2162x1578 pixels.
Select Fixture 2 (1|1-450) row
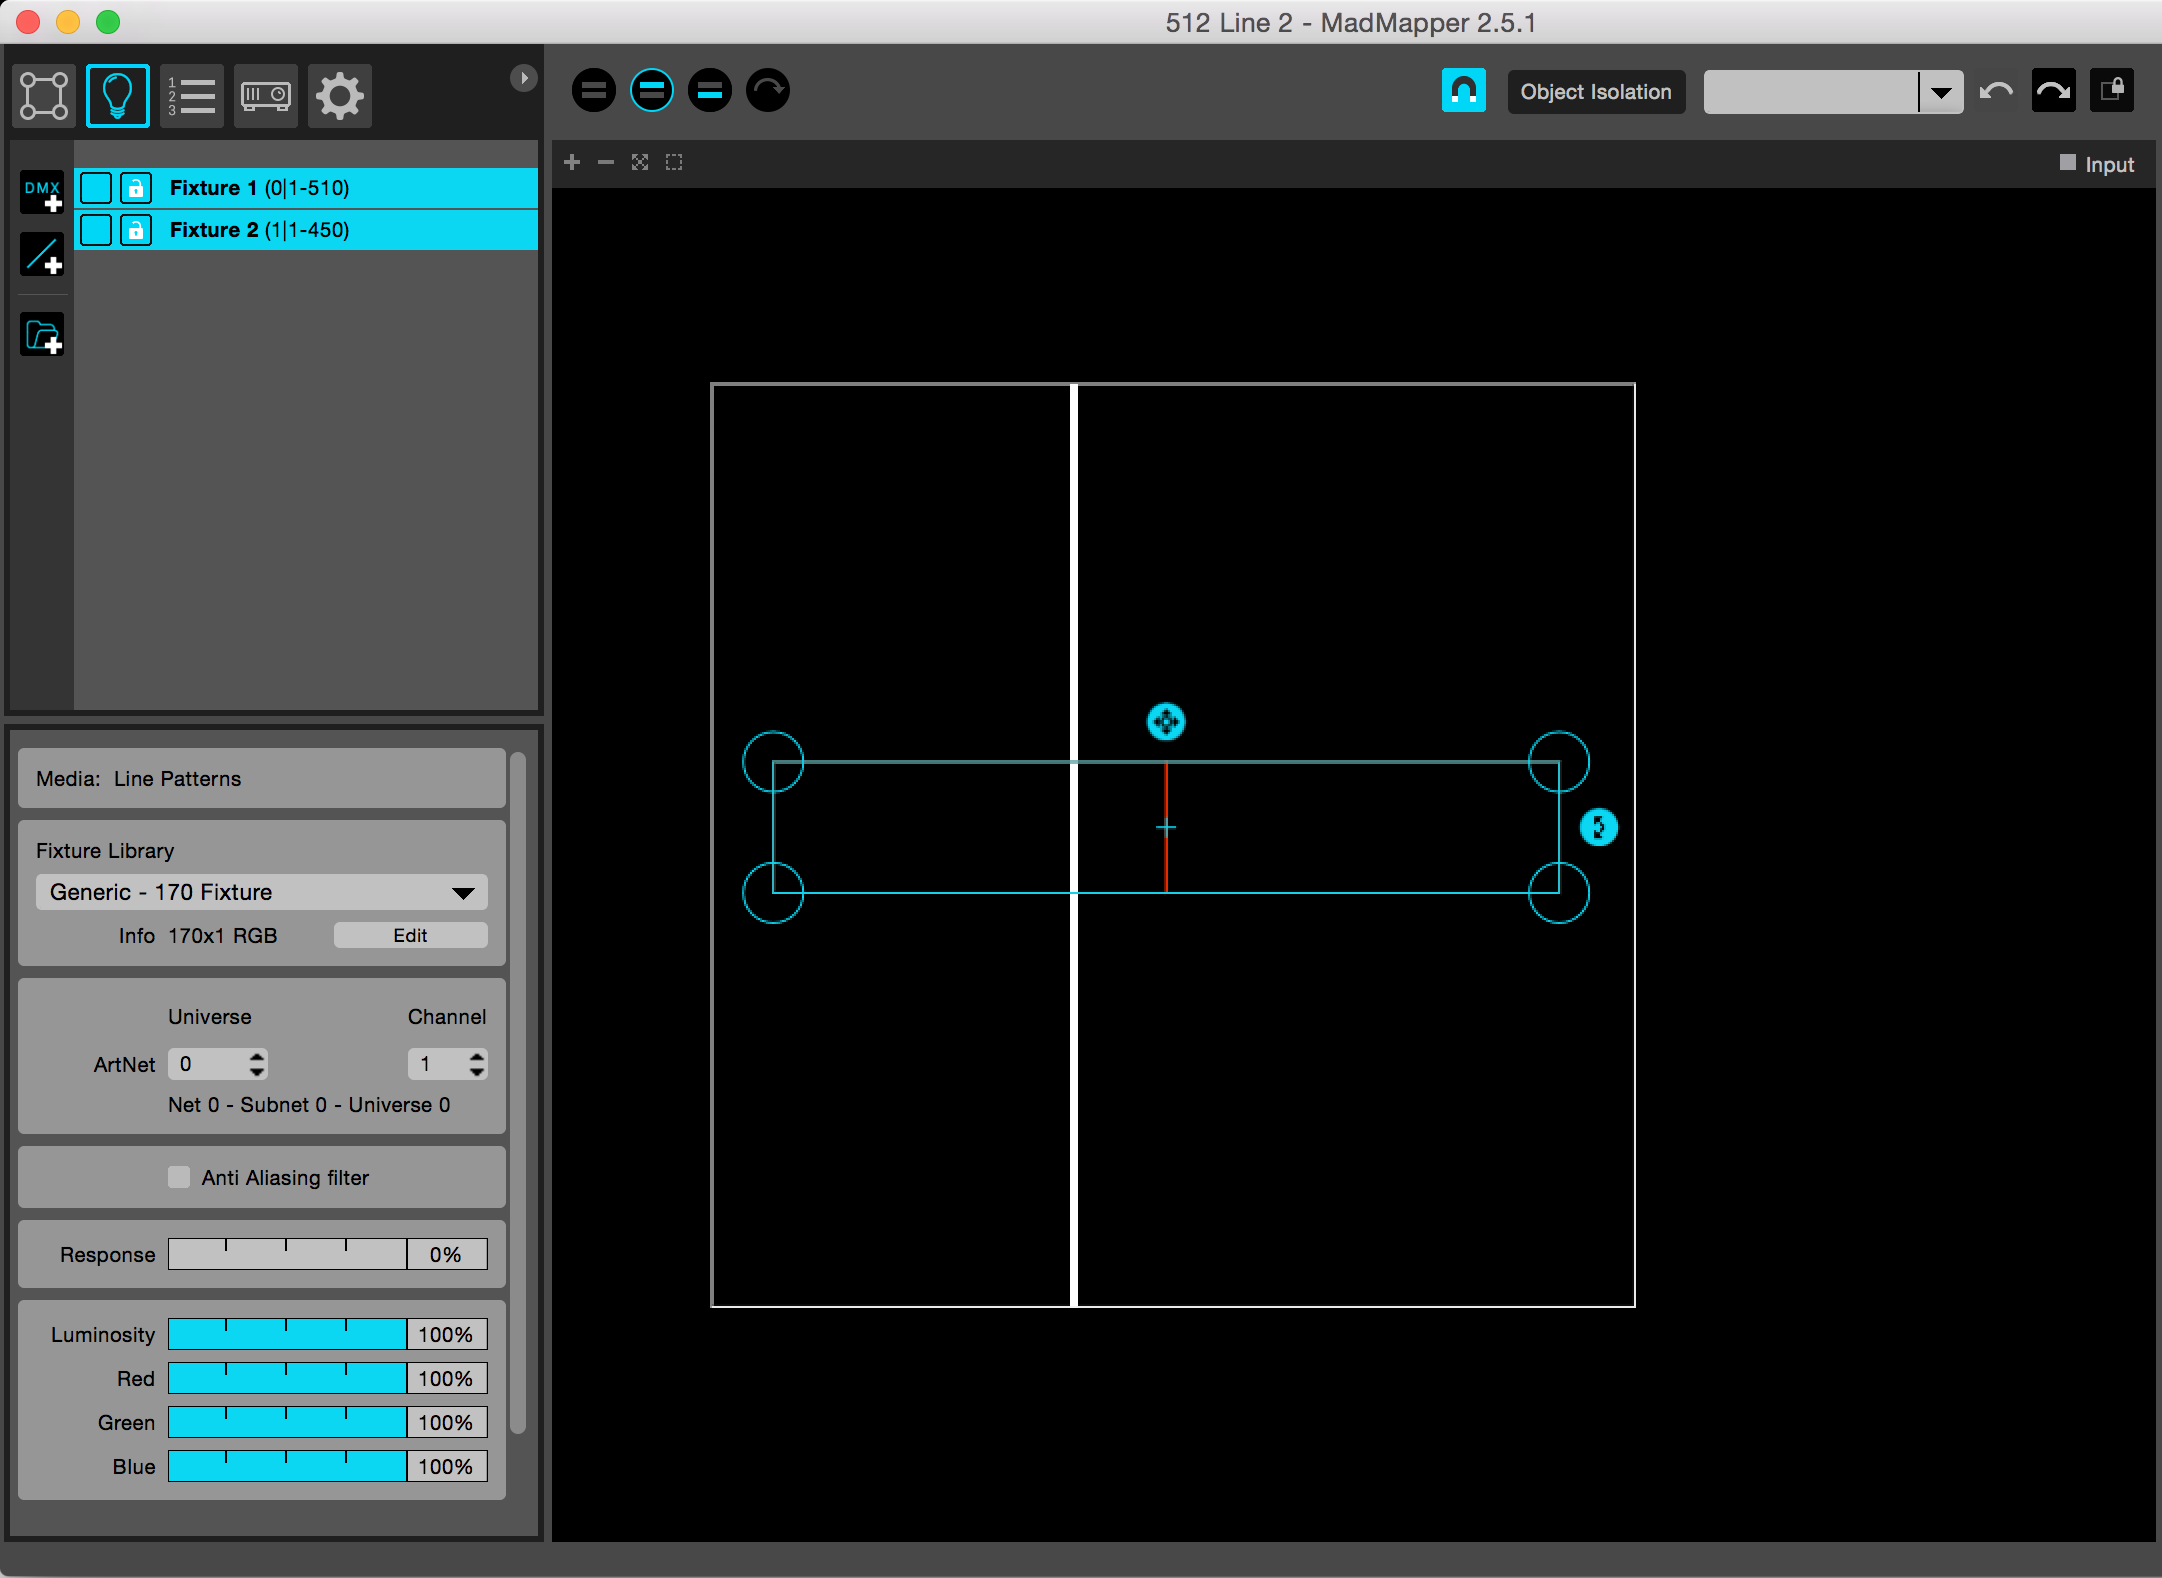306,230
